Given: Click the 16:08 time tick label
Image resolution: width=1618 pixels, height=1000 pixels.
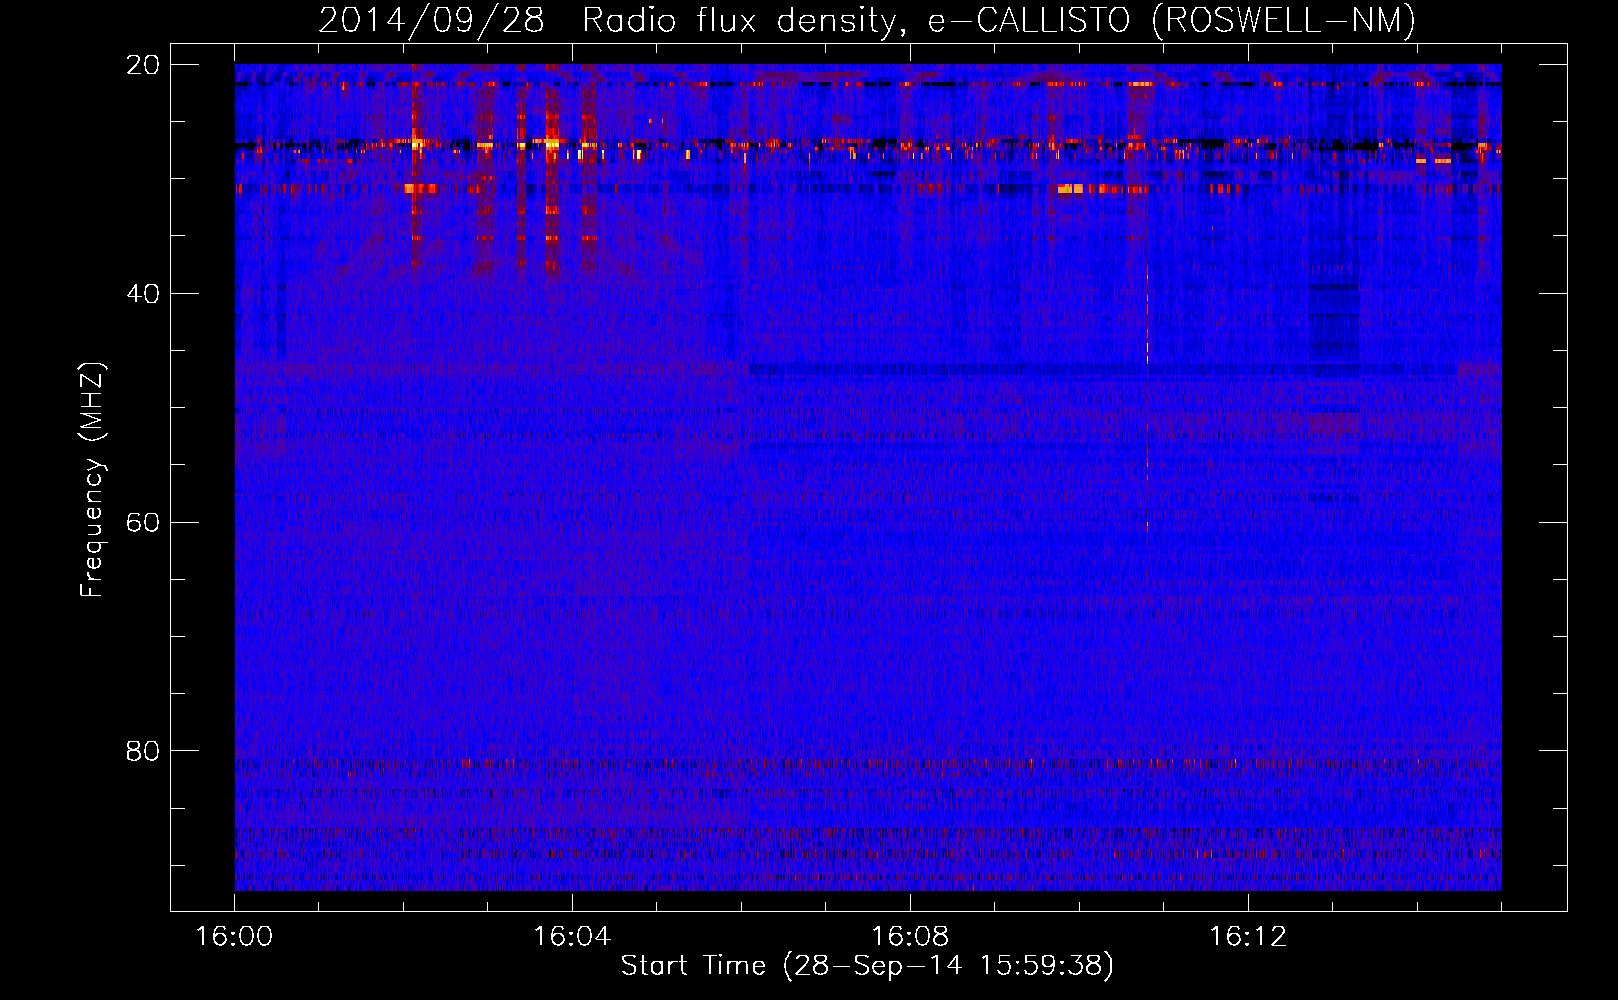Looking at the screenshot, I should click(910, 937).
